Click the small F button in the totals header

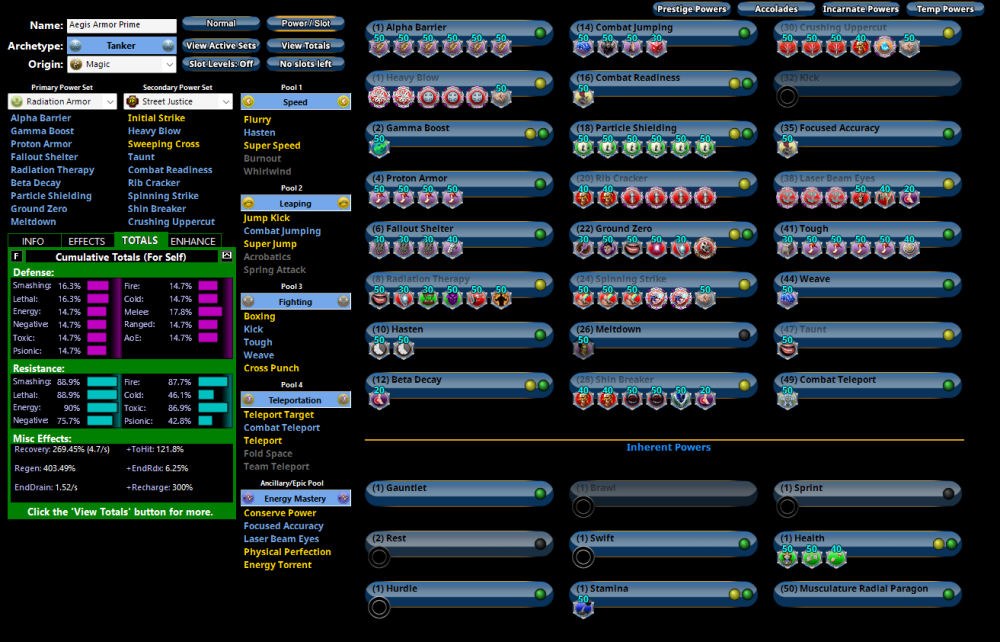coord(17,257)
